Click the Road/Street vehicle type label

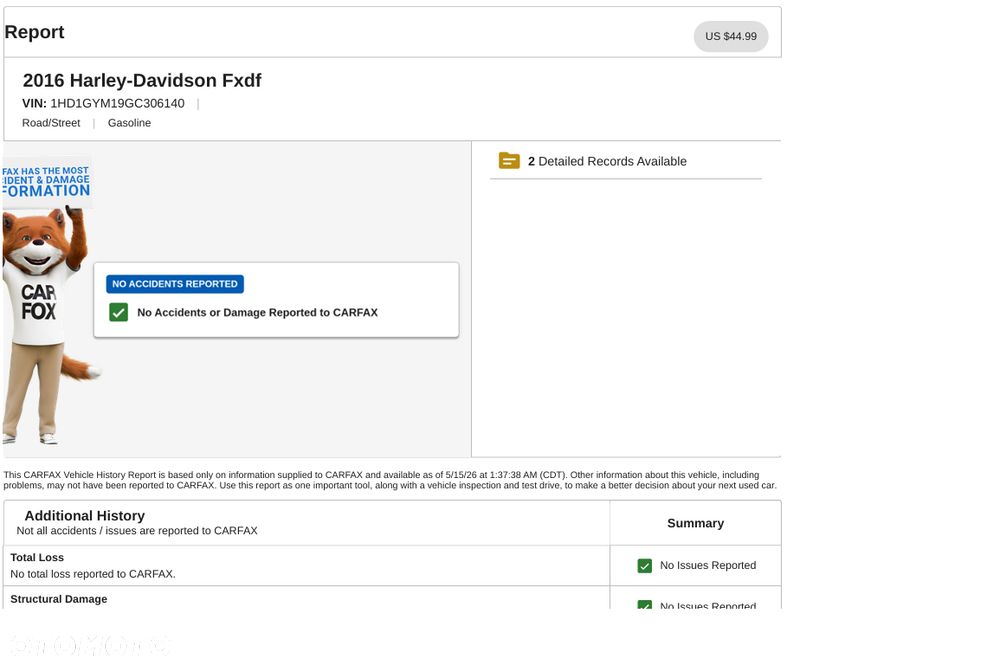[51, 123]
